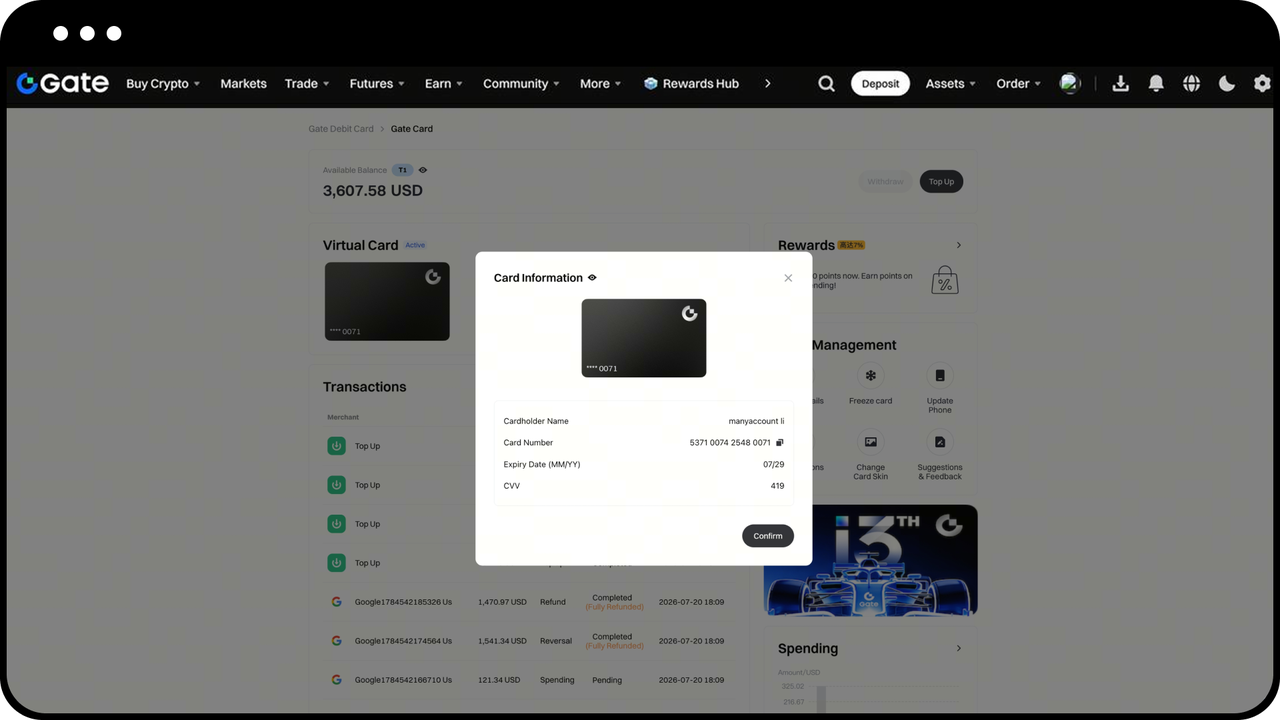This screenshot has width=1280, height=720.
Task: Open the Earn dropdown menu
Action: 444,84
